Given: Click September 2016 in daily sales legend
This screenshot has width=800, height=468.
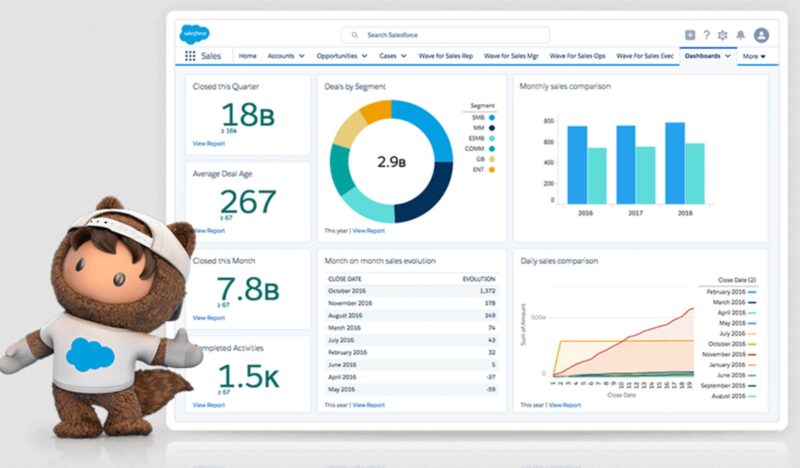Looking at the screenshot, I should pos(729,386).
